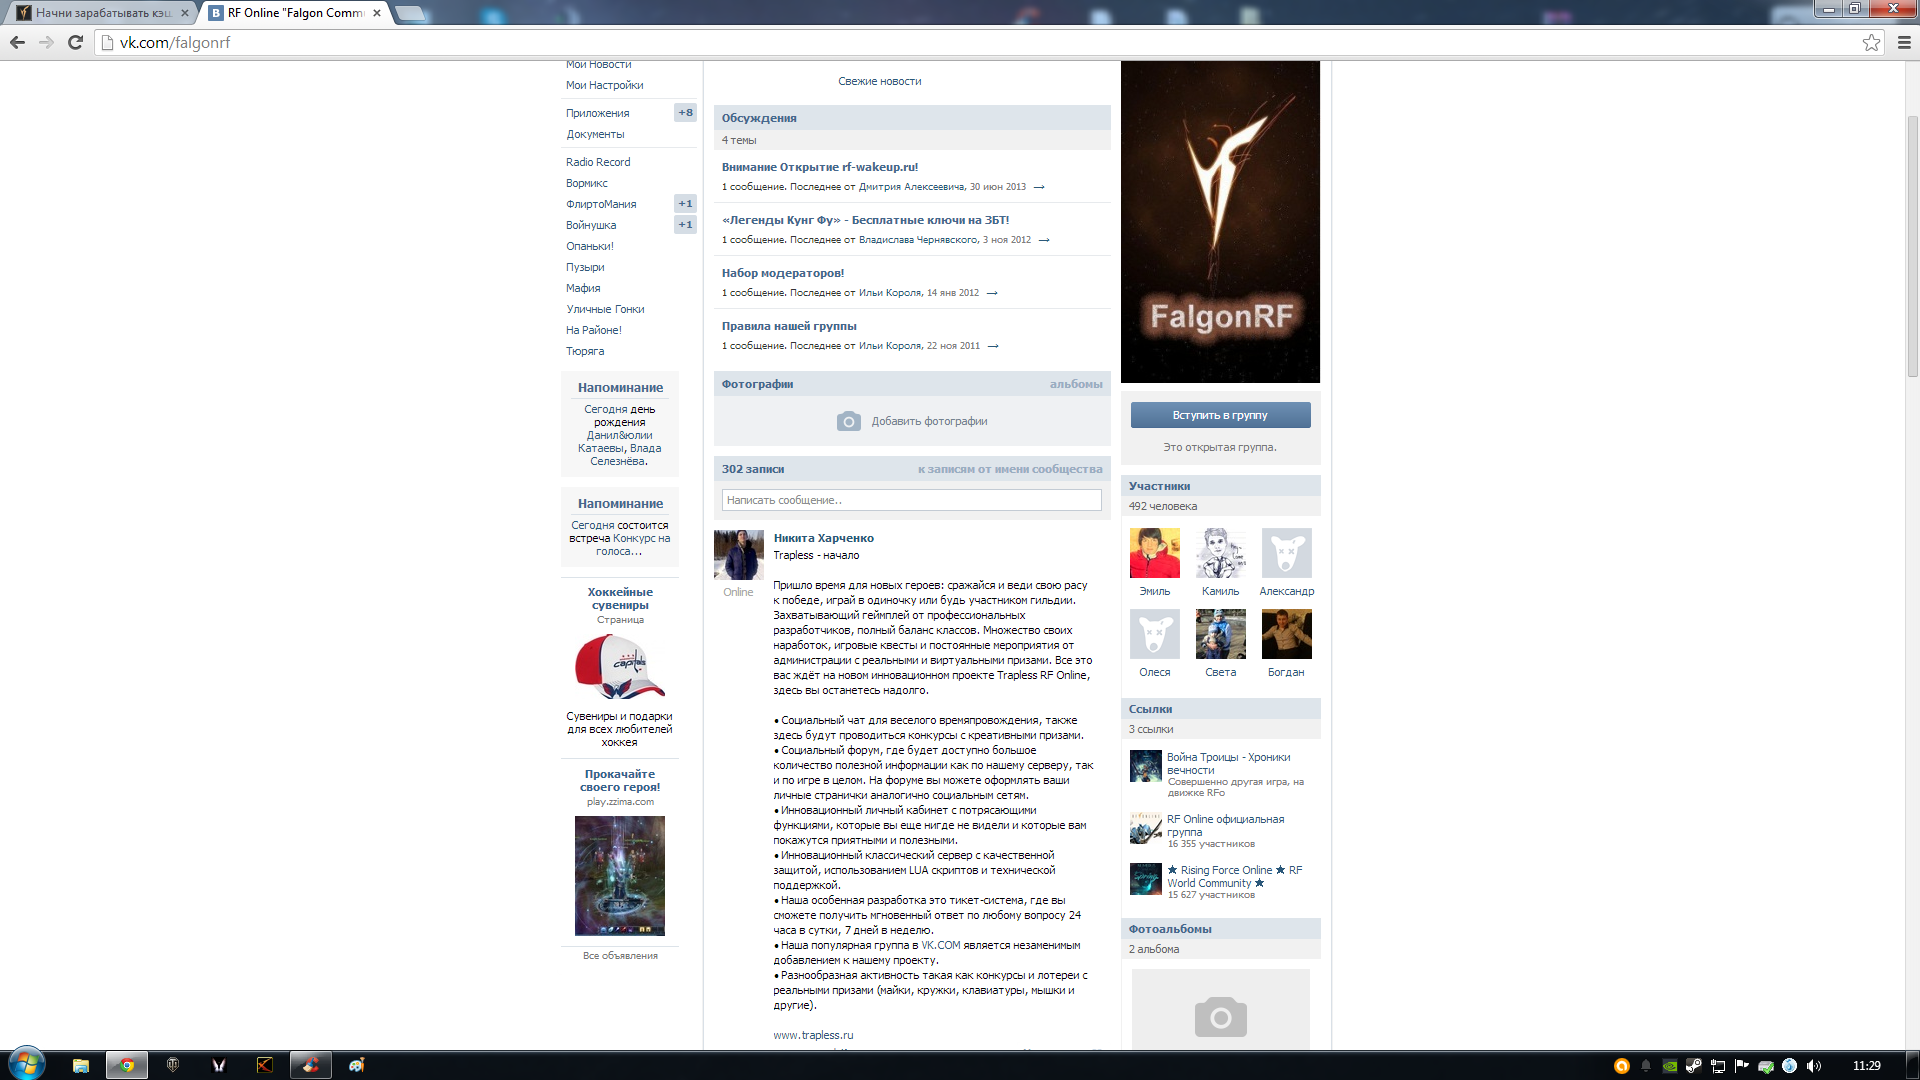
Task: Open the Chrome menu hamburger icon
Action: pyautogui.click(x=1904, y=42)
